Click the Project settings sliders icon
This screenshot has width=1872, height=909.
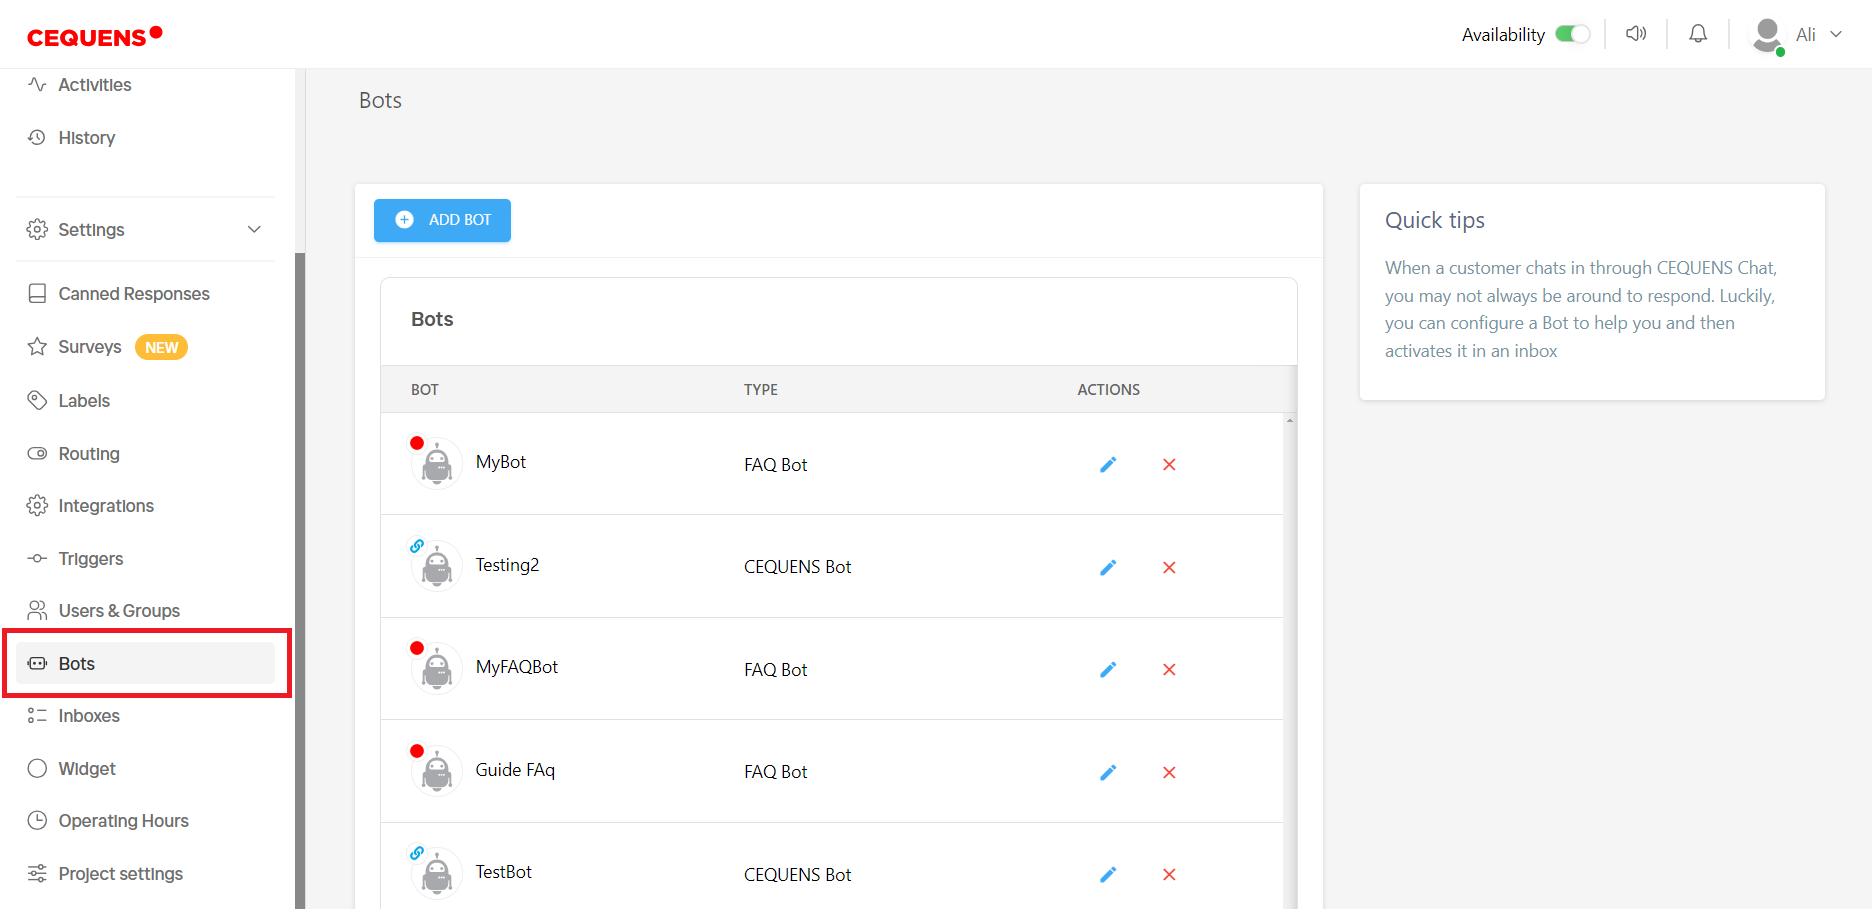point(37,873)
